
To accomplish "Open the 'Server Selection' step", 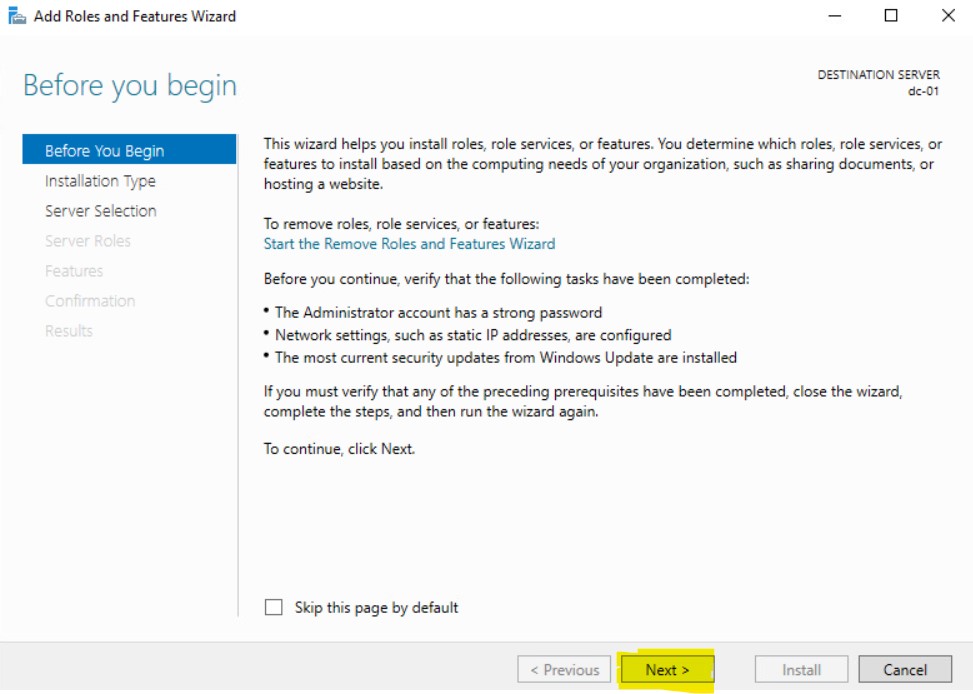I will 100,211.
